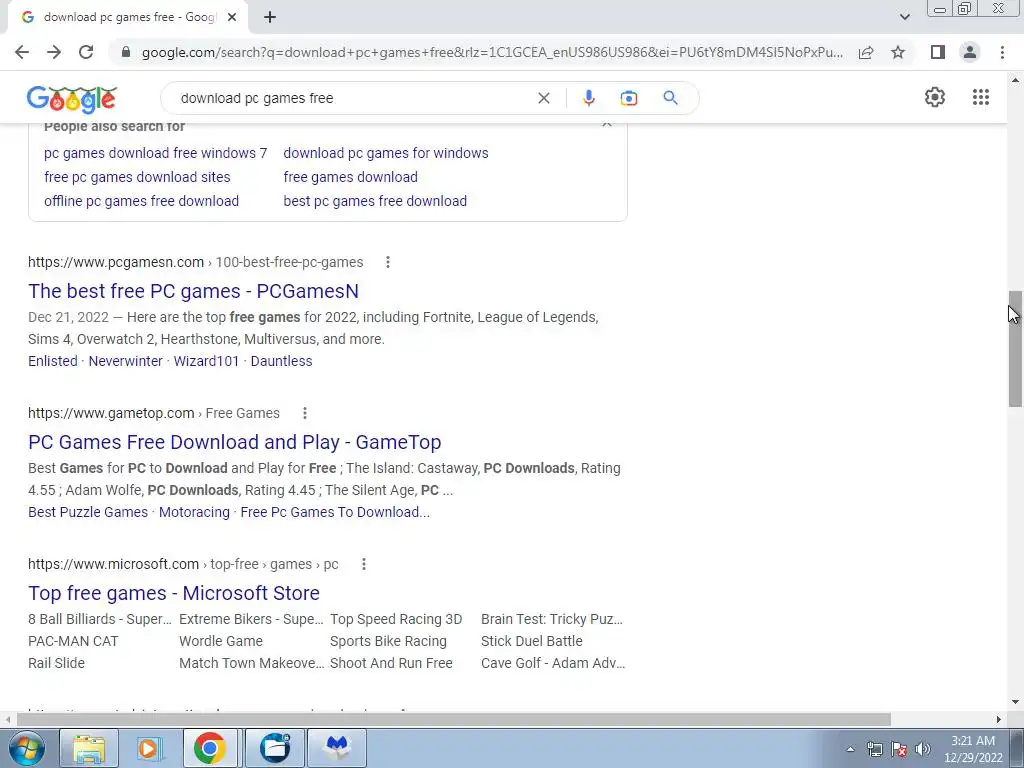Open 'pc games download free windows 7' suggestion

point(155,153)
